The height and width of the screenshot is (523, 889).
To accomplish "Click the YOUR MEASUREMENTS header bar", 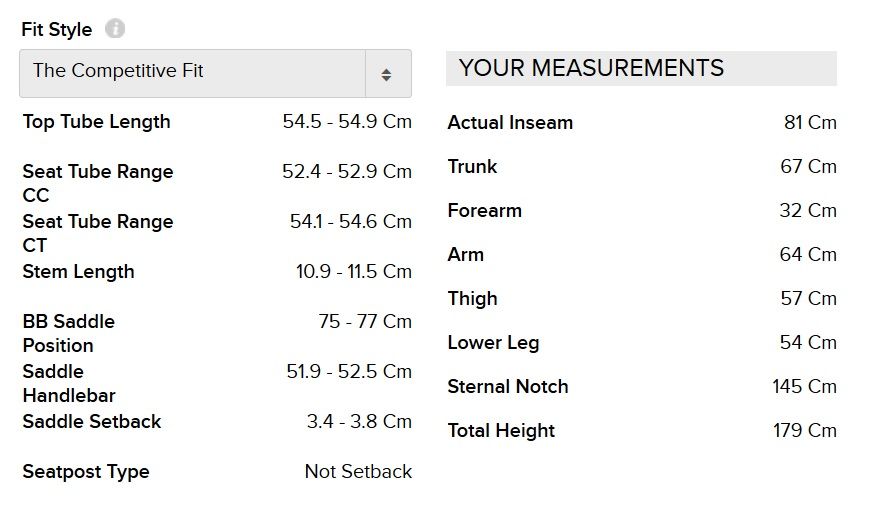I will click(x=640, y=69).
